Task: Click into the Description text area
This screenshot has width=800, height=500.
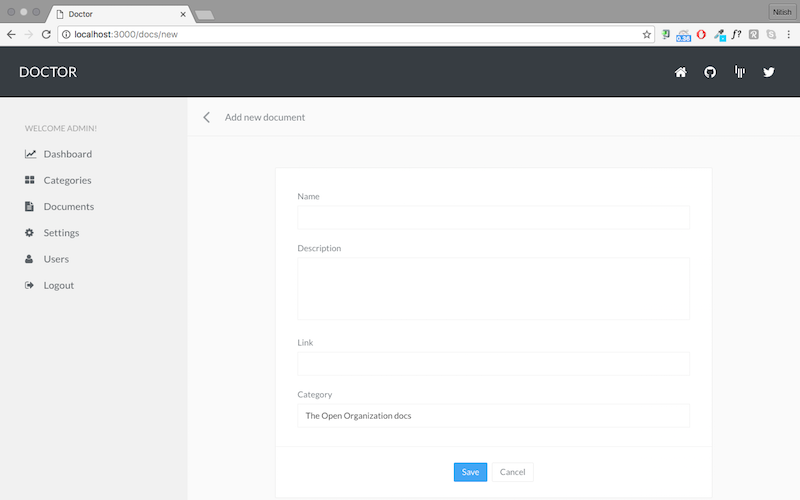Action: click(x=493, y=289)
